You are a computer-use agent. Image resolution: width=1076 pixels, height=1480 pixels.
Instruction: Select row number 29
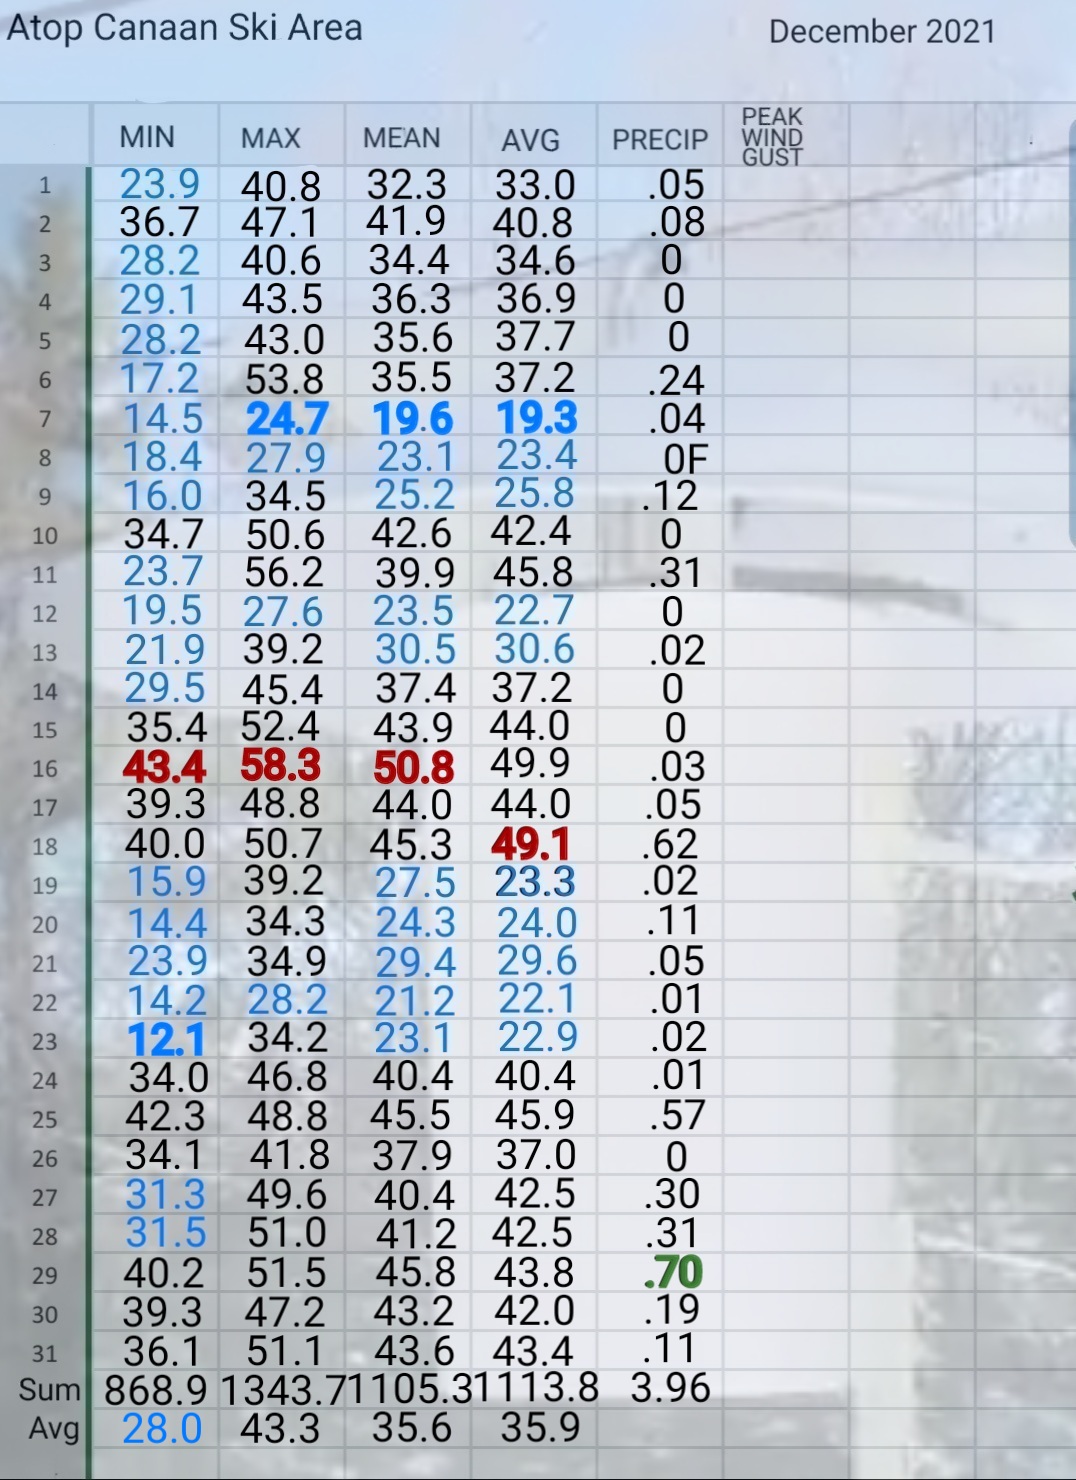pyautogui.click(x=45, y=1276)
